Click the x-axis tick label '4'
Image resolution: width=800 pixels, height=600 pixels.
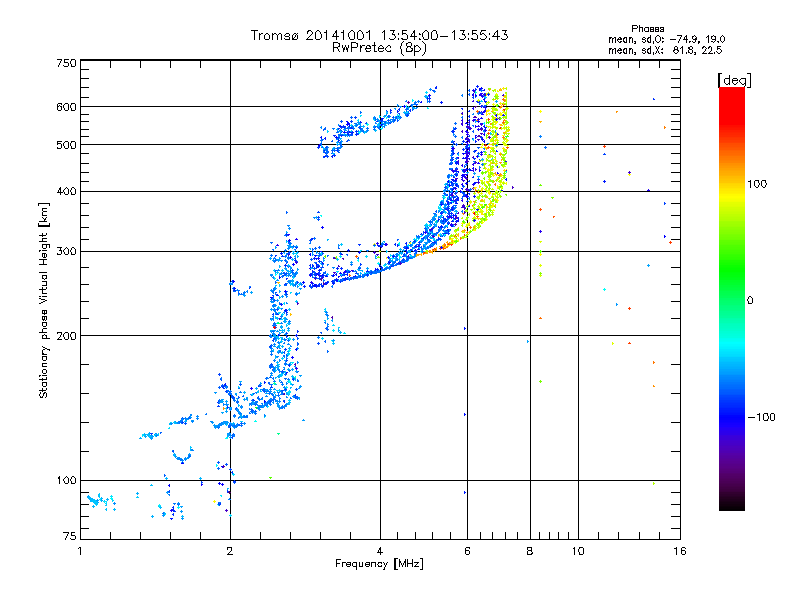point(380,551)
